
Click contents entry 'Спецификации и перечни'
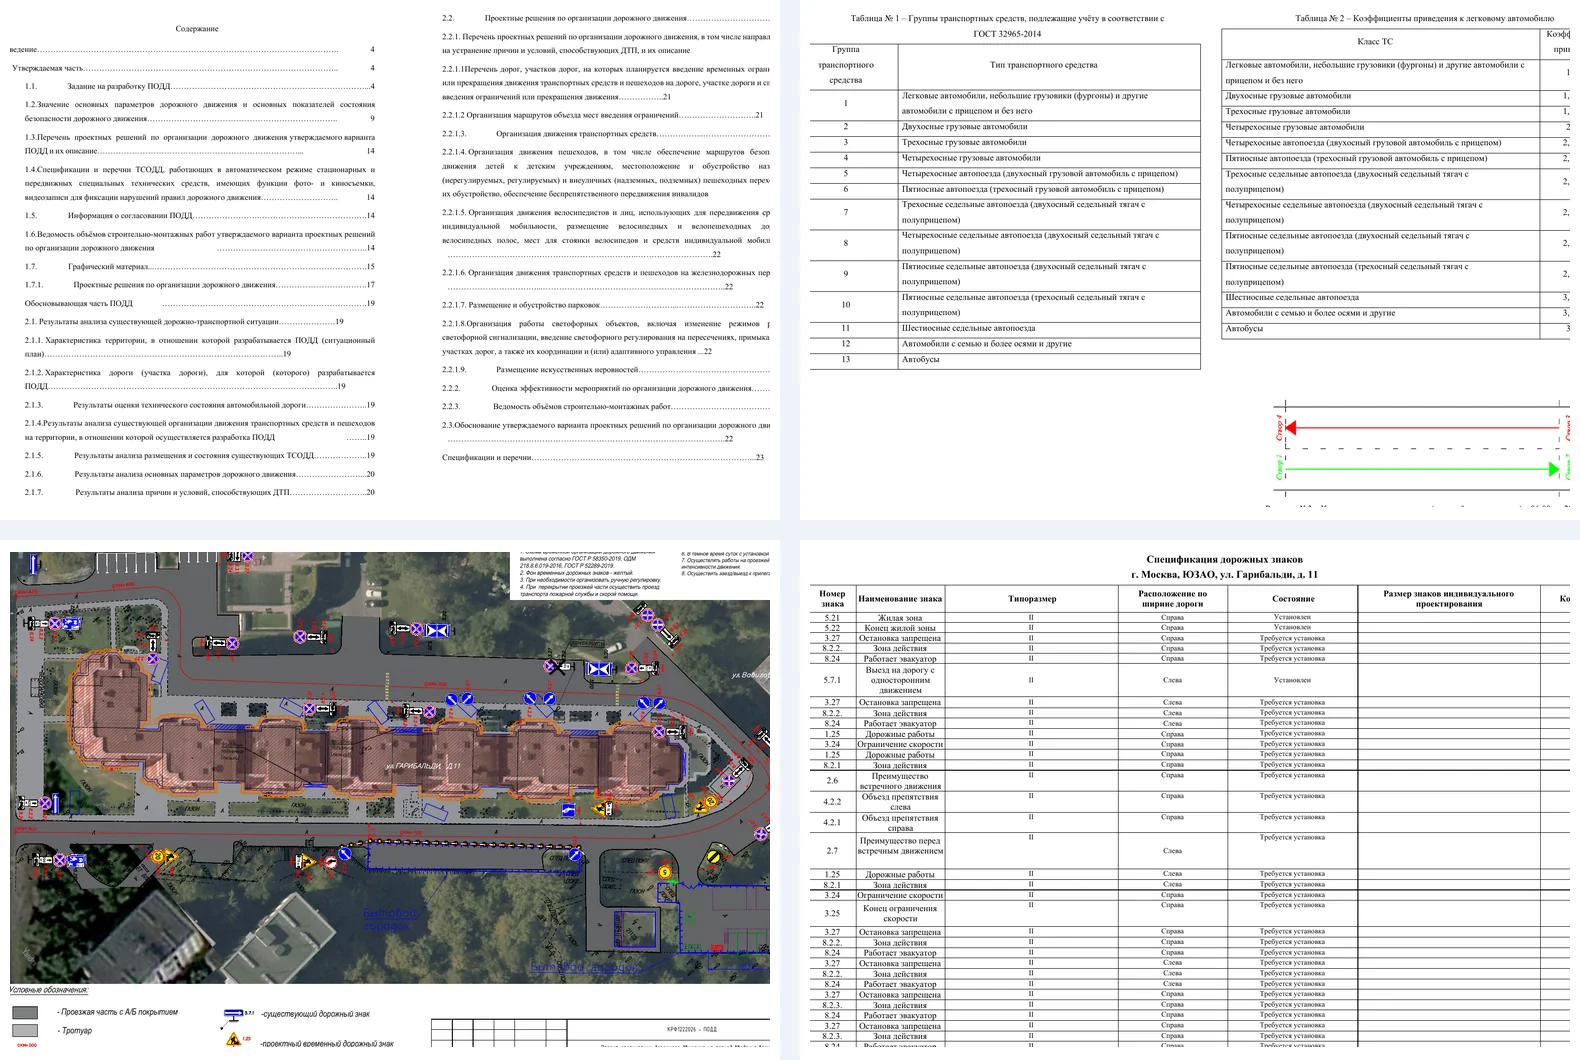click(x=603, y=457)
